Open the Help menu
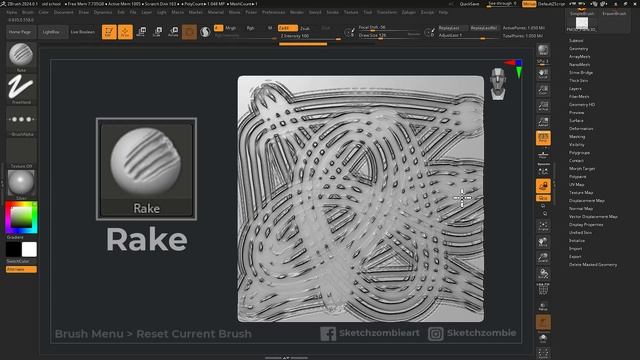Screen dimensions: 640x360 pyautogui.click(x=443, y=12)
